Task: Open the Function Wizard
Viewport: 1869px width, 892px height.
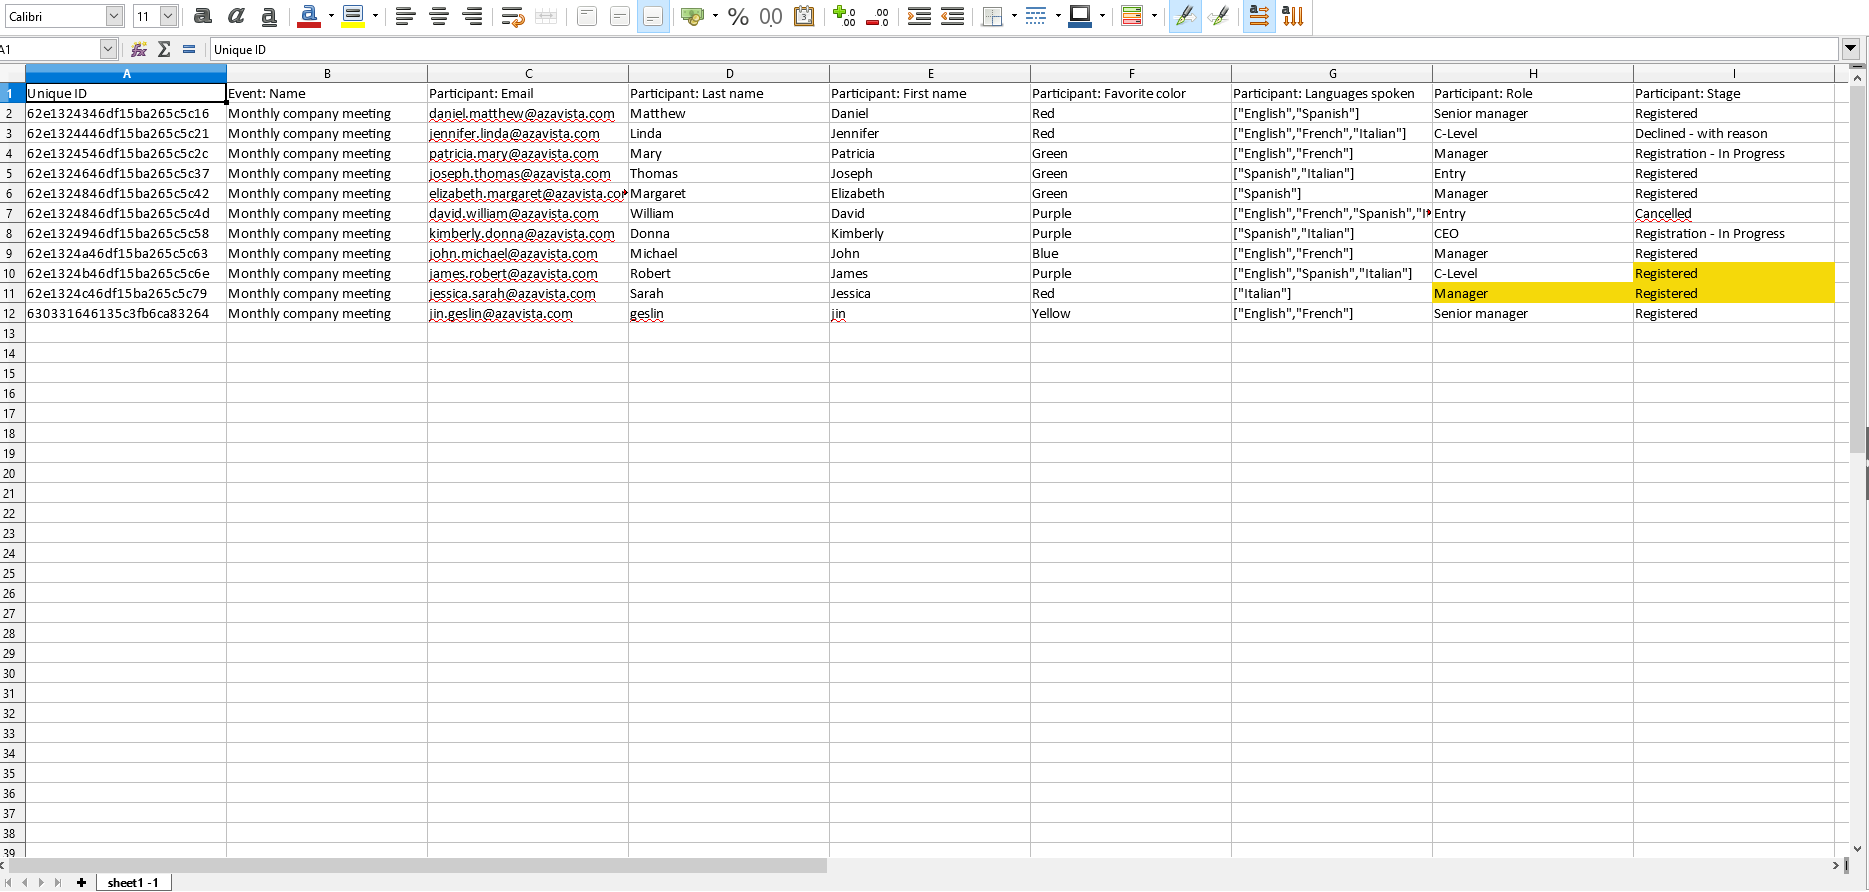Action: tap(139, 49)
